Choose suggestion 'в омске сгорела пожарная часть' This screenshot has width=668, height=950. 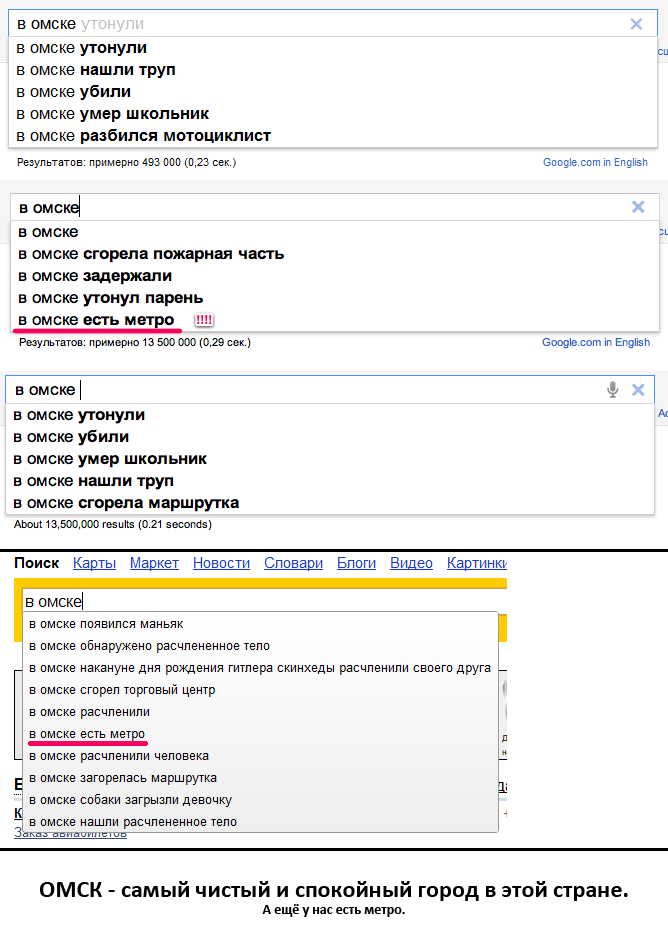pos(151,254)
